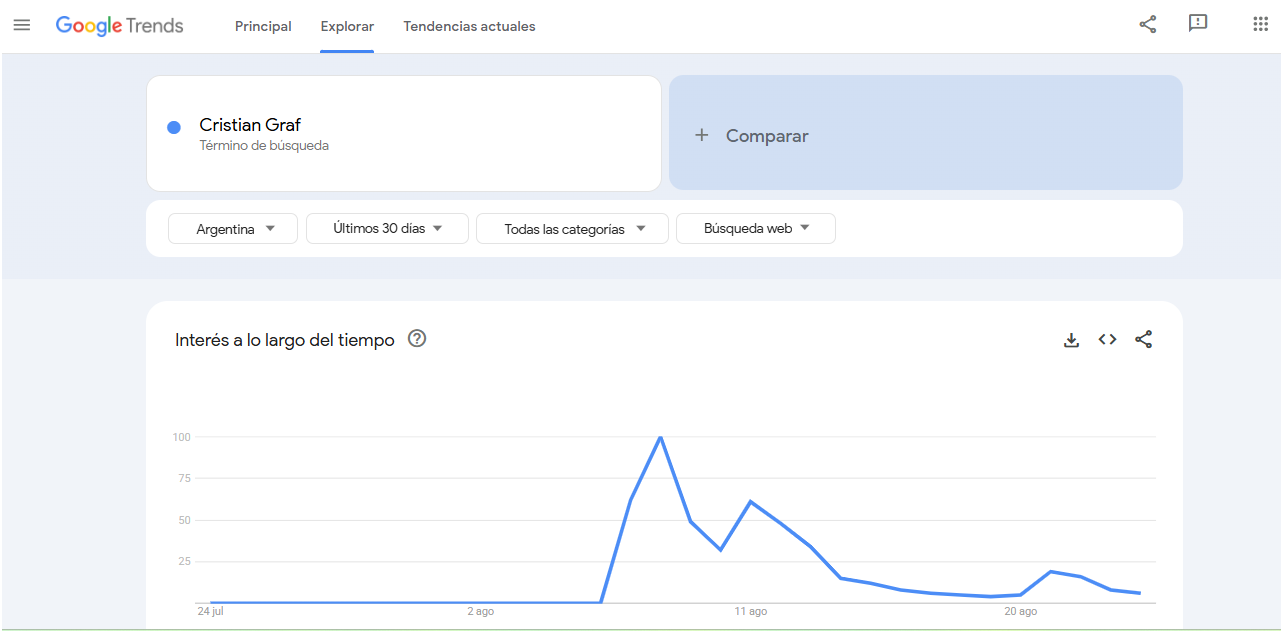Viewport: 1283px width, 633px height.
Task: Click the plus icon in Comparar
Action: click(x=702, y=136)
